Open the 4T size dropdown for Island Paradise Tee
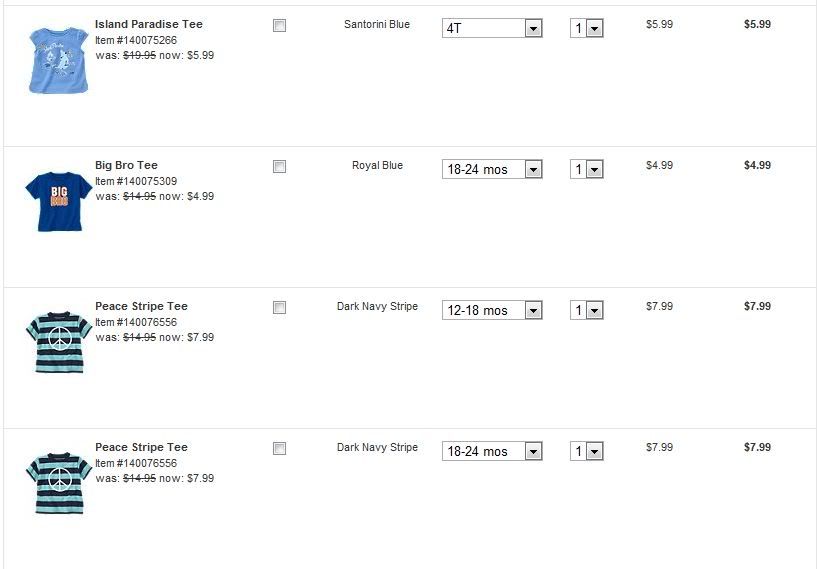The image size is (819, 569). 492,29
